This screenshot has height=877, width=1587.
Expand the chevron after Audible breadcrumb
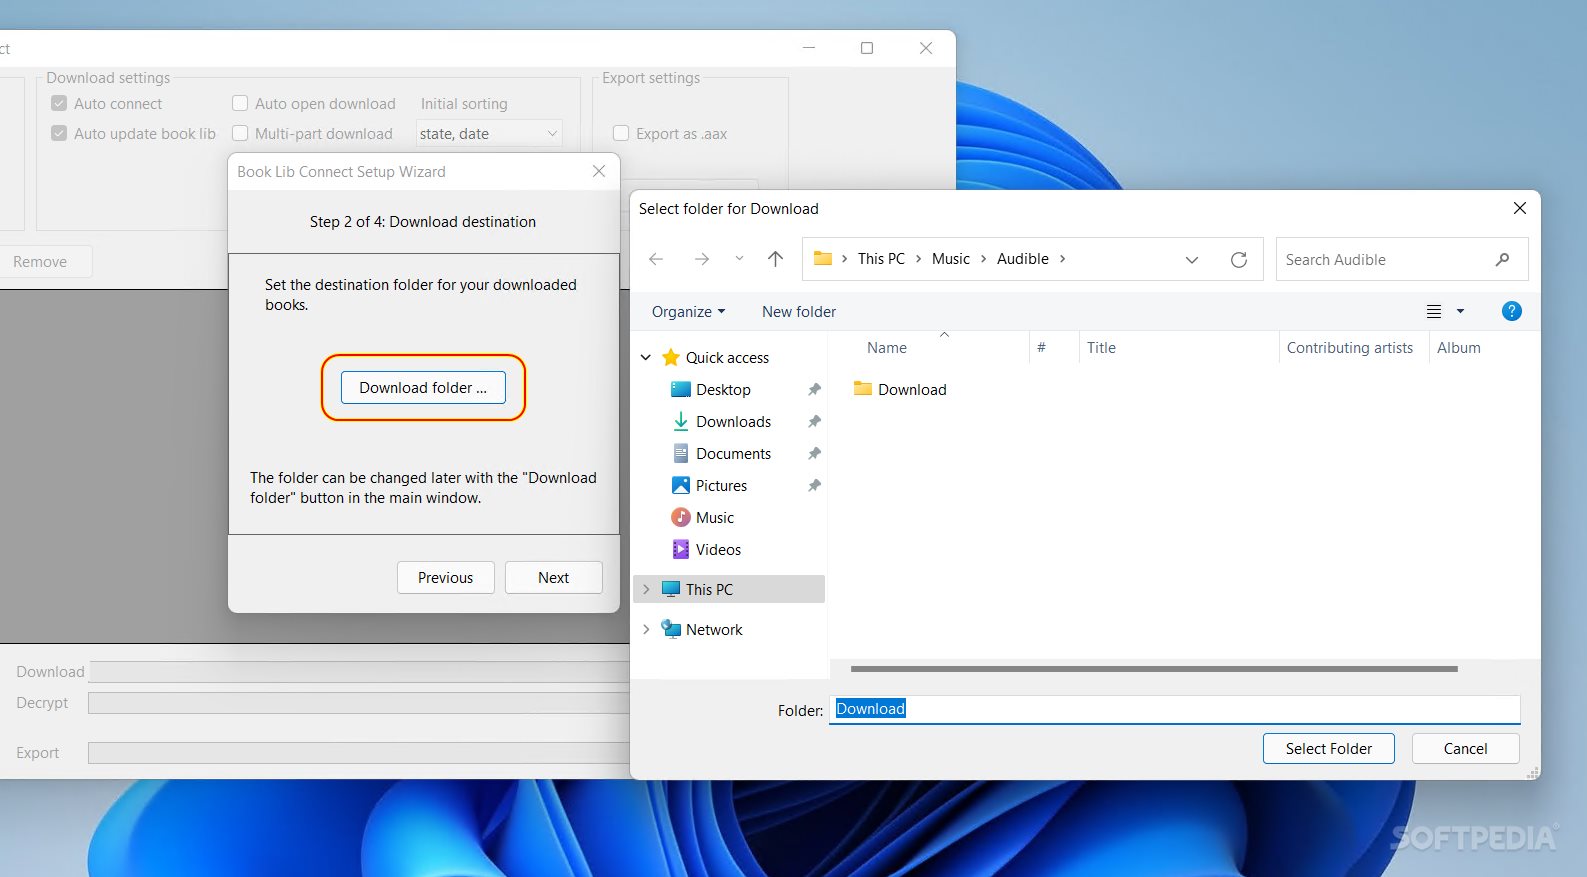(x=1062, y=259)
